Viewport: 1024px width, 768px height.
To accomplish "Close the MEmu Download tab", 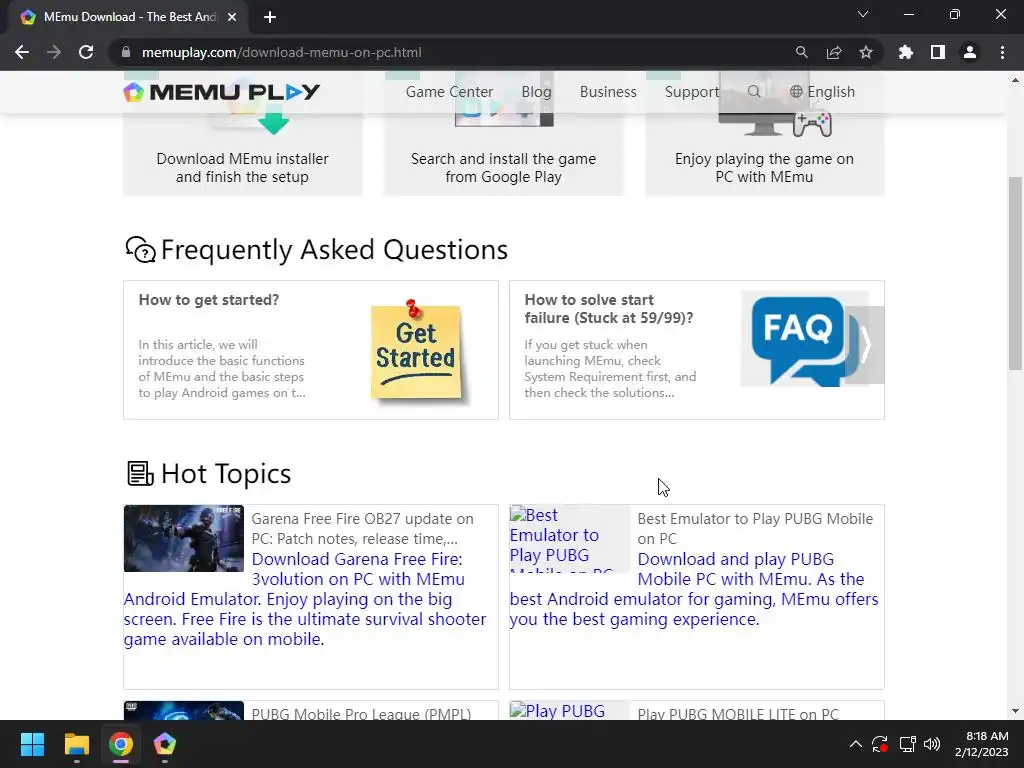I will (232, 17).
